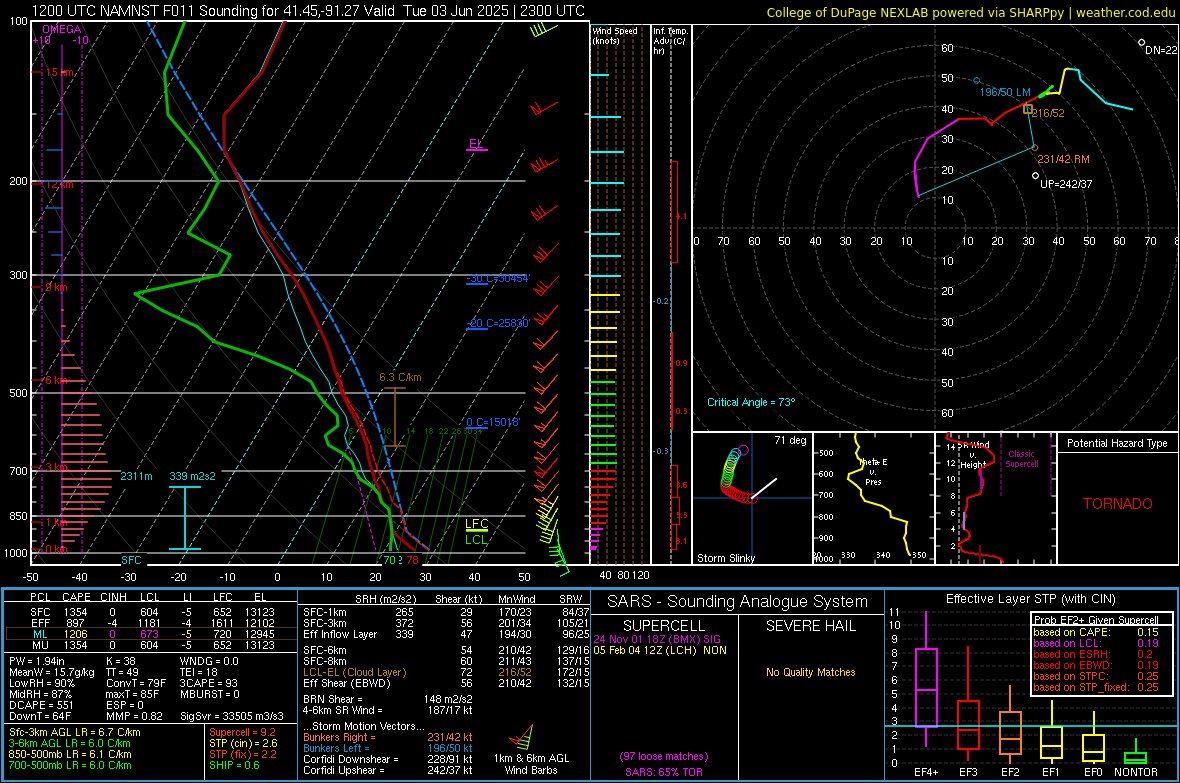Click the 6.3 C/km lapse rate annotation

click(400, 377)
